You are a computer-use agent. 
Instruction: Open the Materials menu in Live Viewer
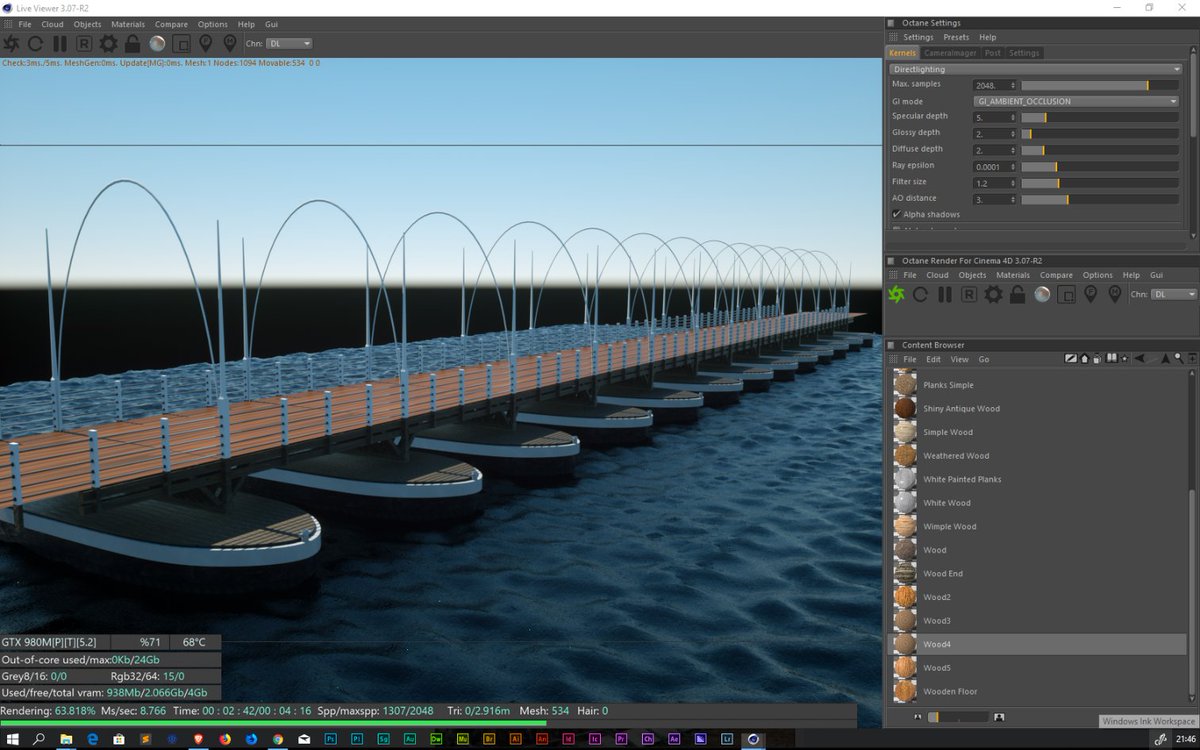128,24
